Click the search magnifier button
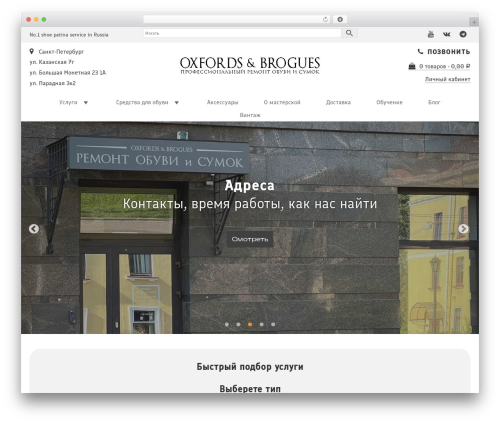Image resolution: width=500 pixels, height=423 pixels. 349,33
